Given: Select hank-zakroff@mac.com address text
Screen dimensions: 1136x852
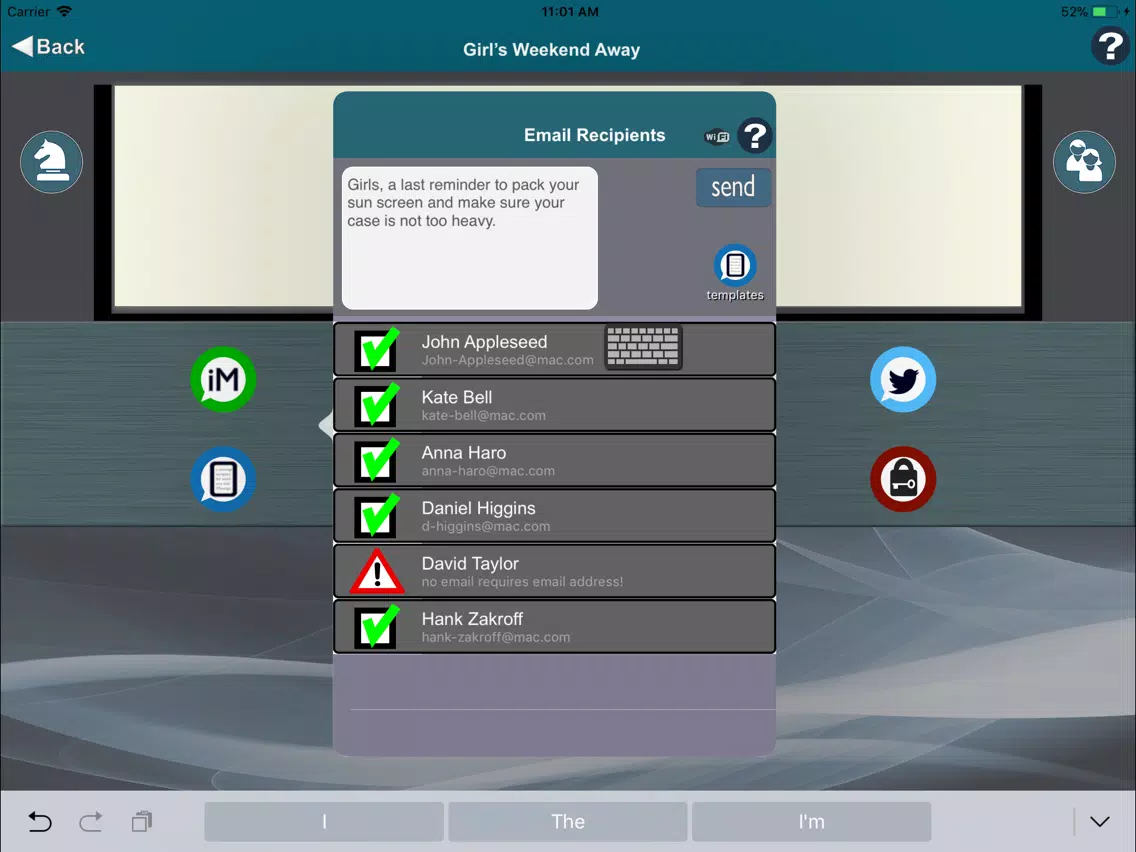Looking at the screenshot, I should [x=496, y=638].
